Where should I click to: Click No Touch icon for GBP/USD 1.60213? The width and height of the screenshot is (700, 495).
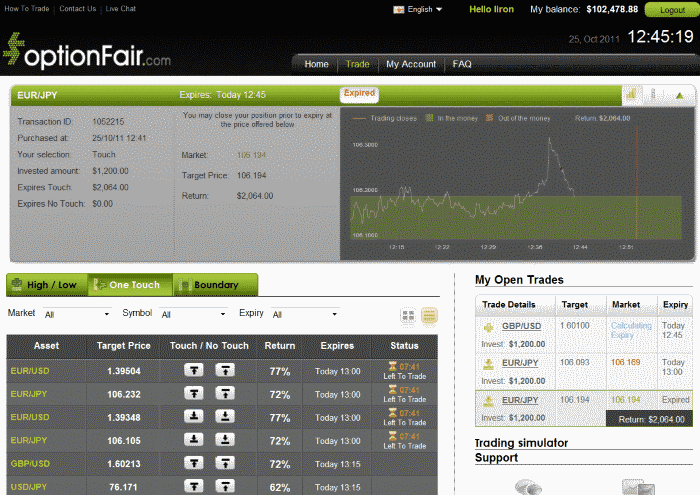(227, 463)
